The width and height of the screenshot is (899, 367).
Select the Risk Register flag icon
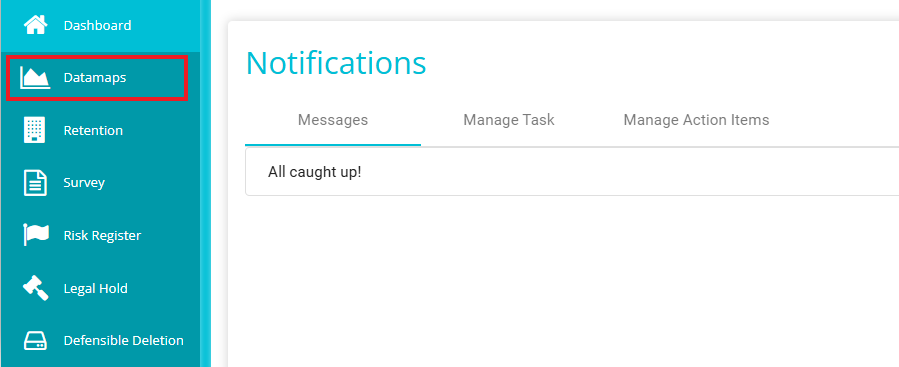pos(36,235)
